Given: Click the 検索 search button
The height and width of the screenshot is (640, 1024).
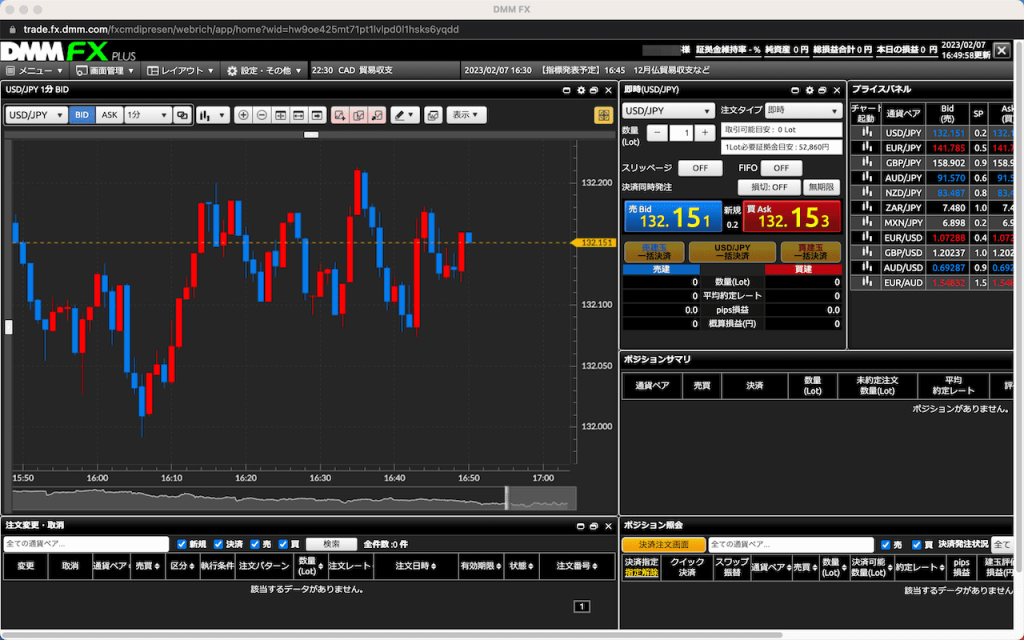Looking at the screenshot, I should point(331,544).
